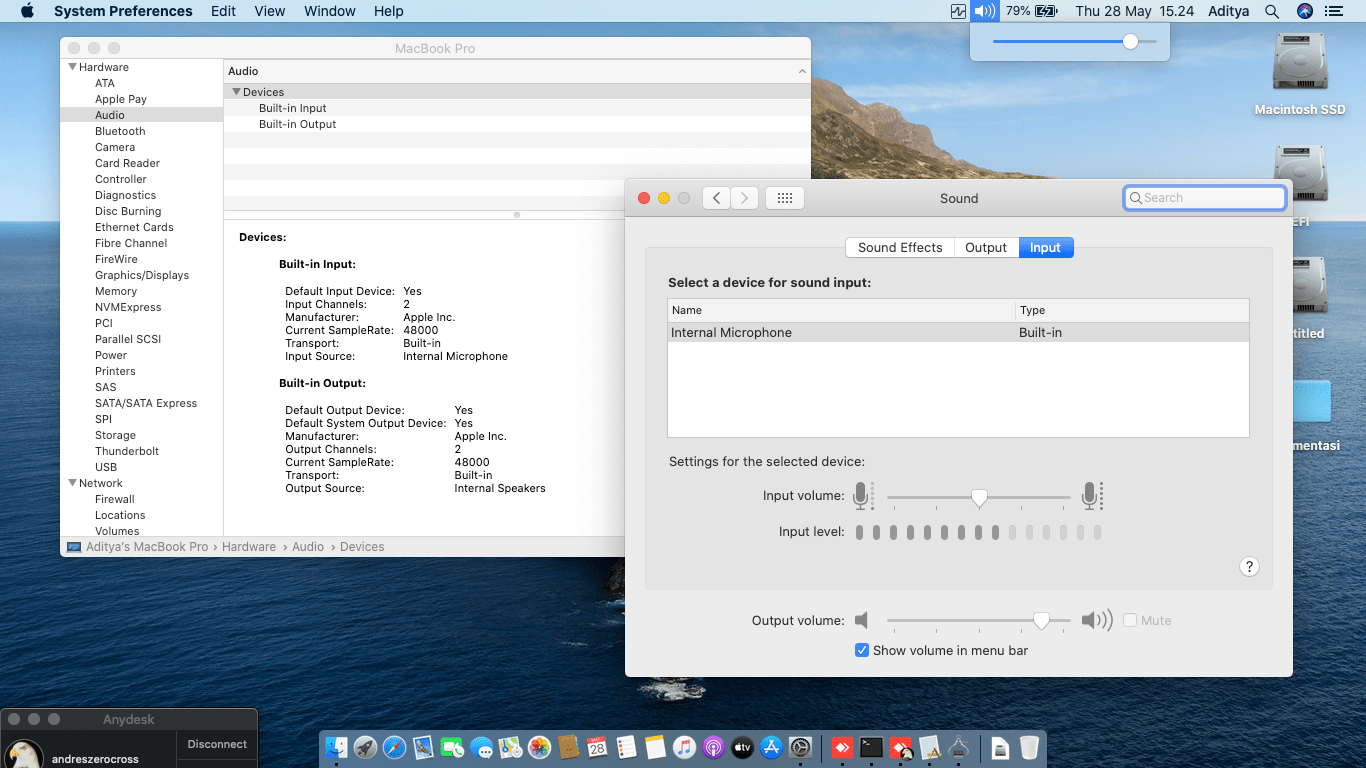The width and height of the screenshot is (1366, 768).
Task: Open Sound help question mark button
Action: [x=1249, y=567]
